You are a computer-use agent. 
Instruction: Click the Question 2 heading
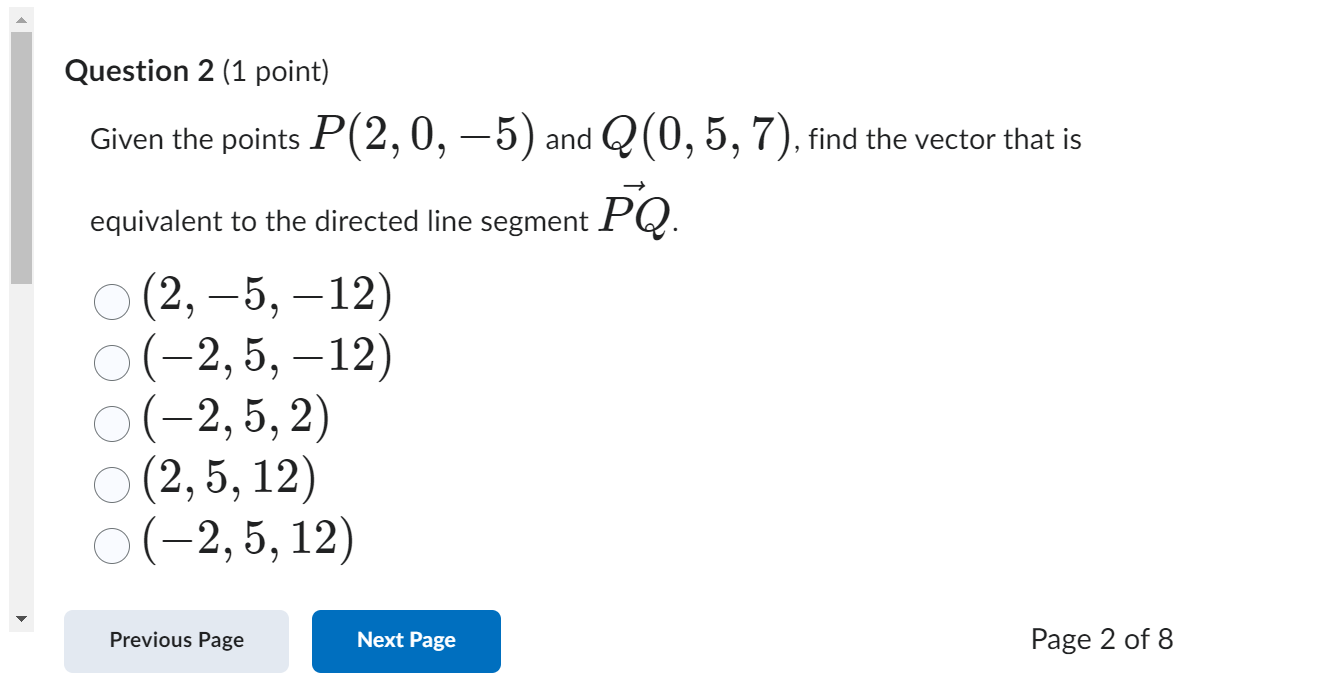140,70
